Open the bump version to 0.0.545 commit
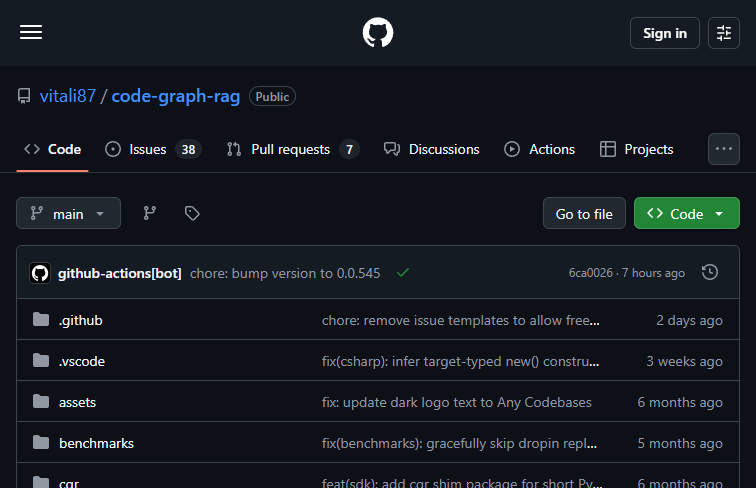The width and height of the screenshot is (756, 488). [285, 273]
